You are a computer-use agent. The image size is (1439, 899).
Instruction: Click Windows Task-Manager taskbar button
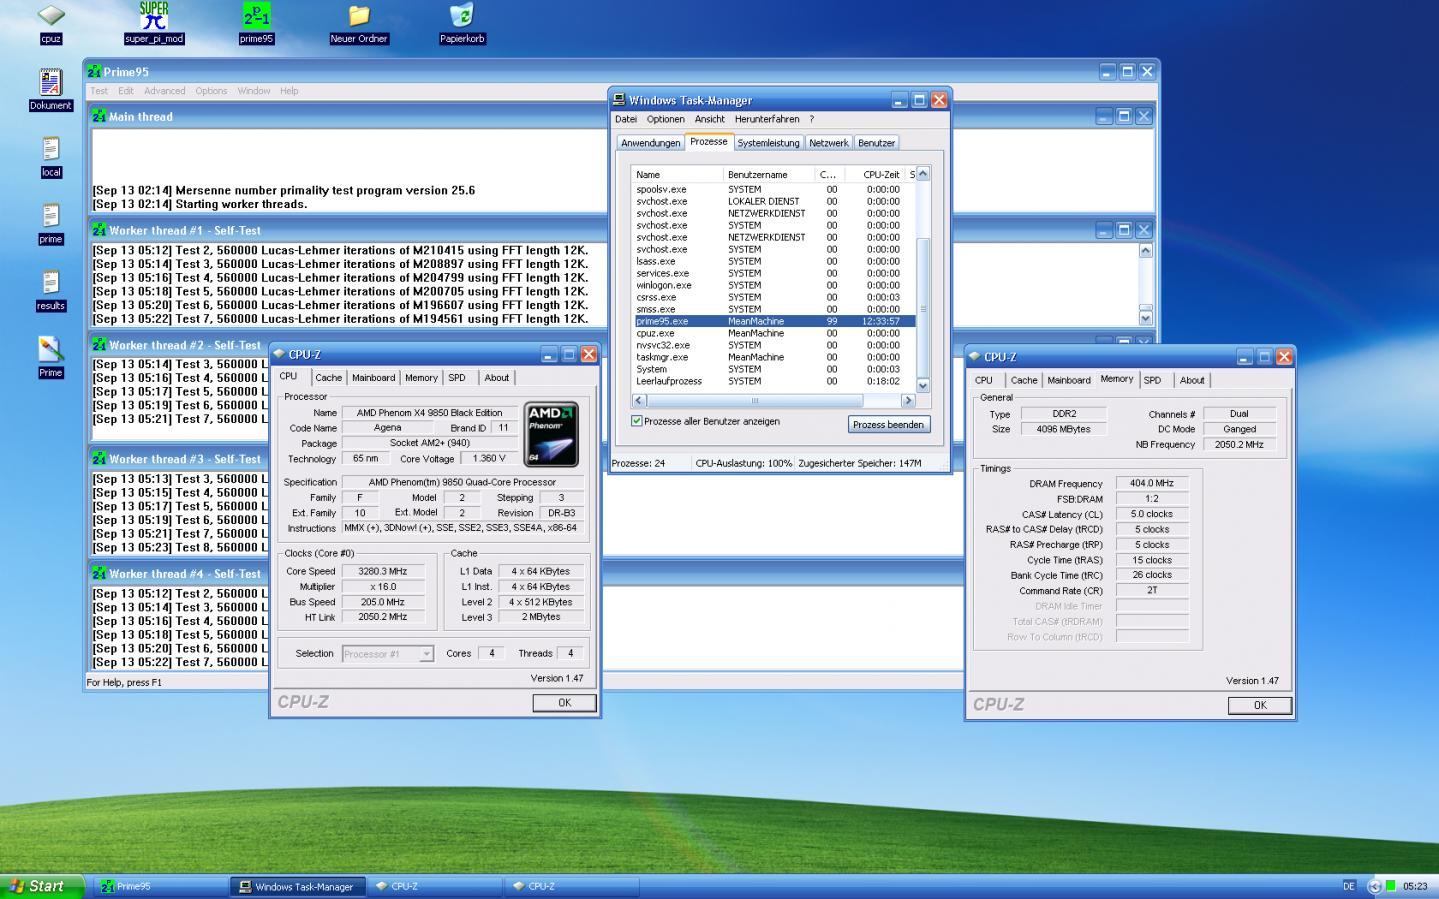(297, 886)
